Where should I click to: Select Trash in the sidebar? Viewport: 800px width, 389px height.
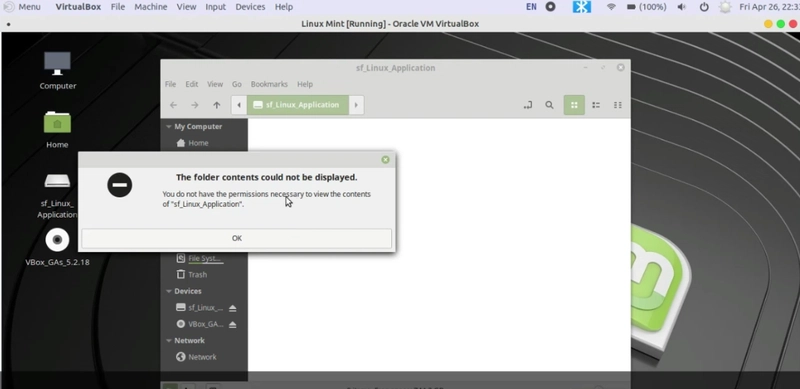191,275
